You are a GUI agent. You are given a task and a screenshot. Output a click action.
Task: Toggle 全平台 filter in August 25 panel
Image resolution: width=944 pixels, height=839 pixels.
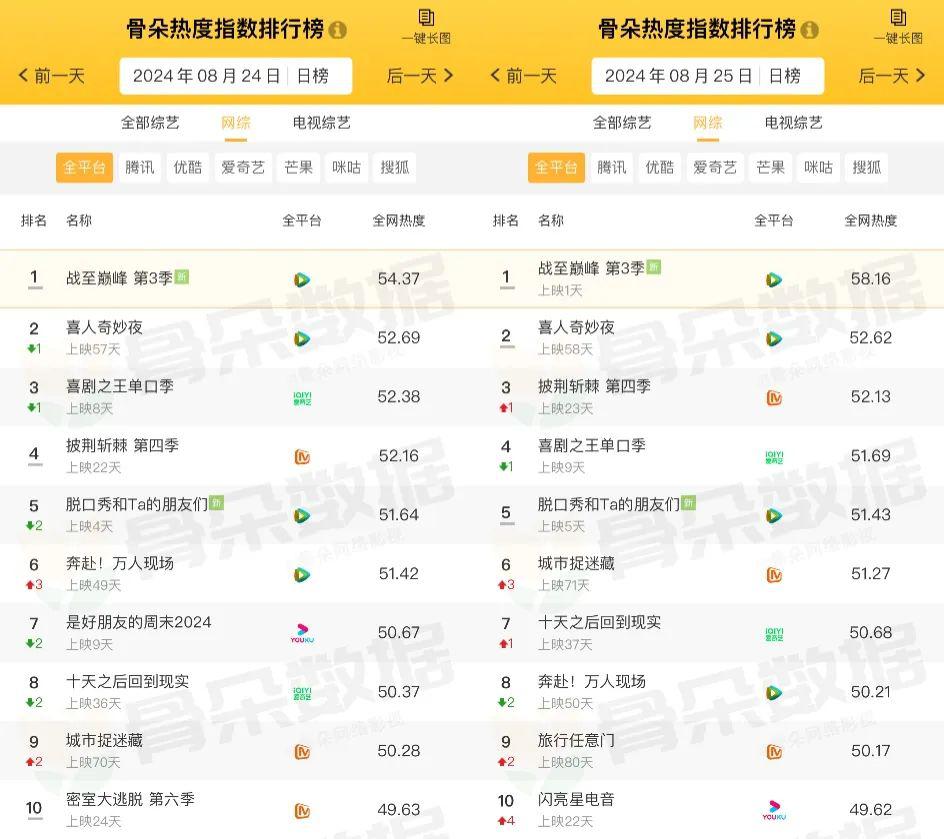click(x=556, y=168)
